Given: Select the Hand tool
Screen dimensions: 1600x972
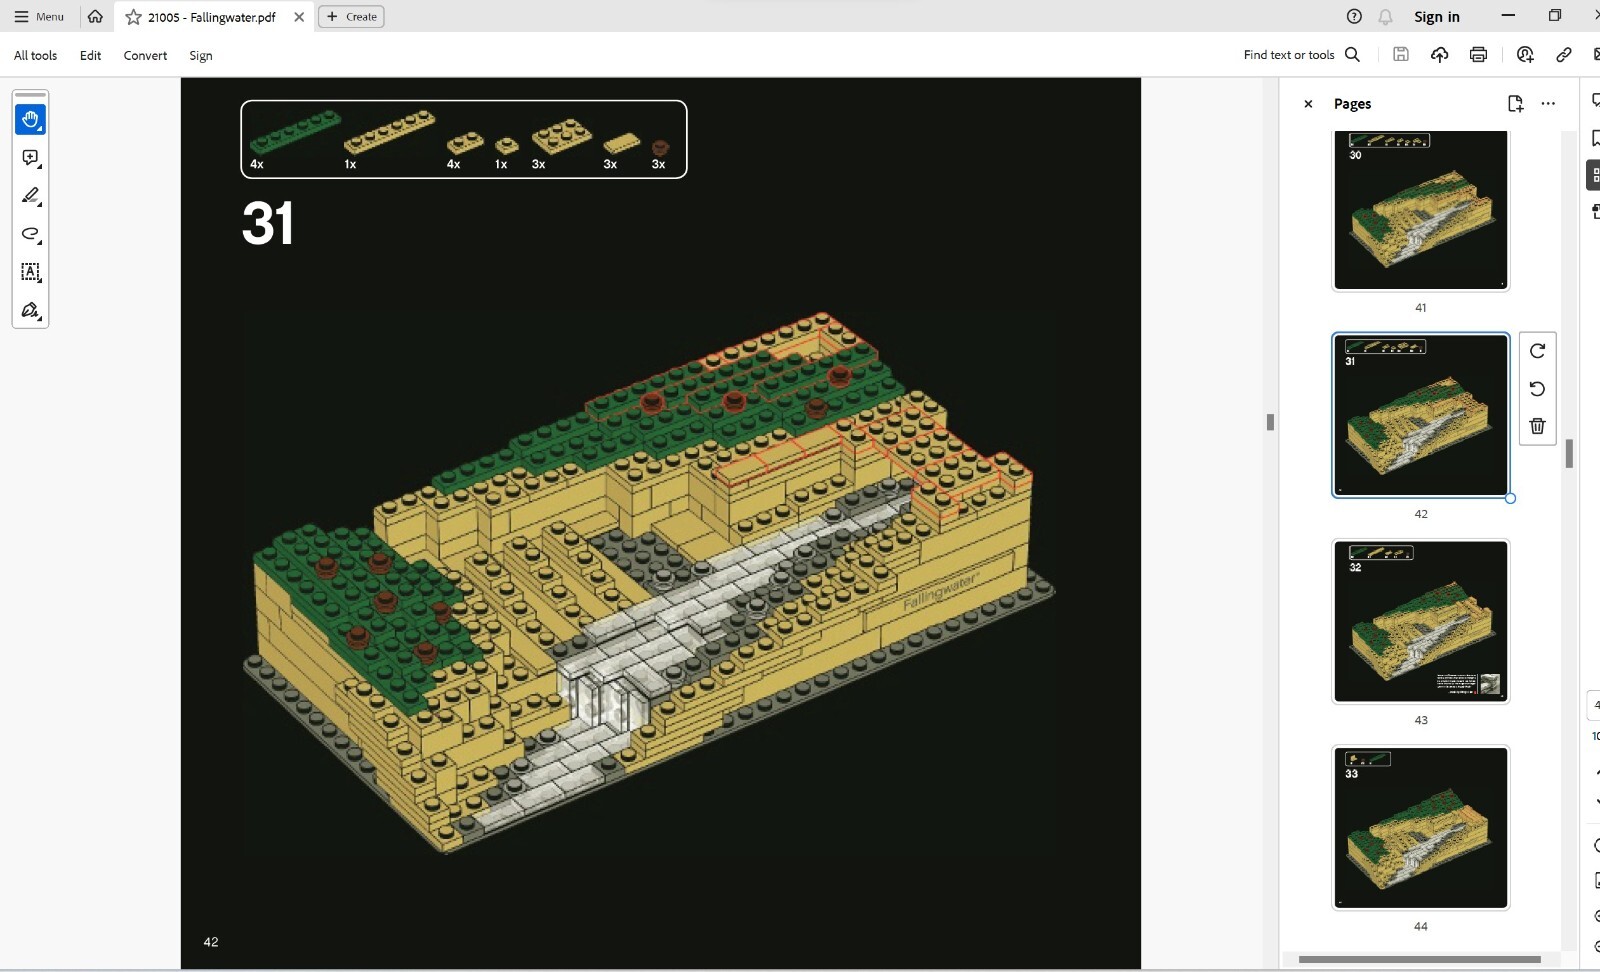Looking at the screenshot, I should (x=30, y=120).
